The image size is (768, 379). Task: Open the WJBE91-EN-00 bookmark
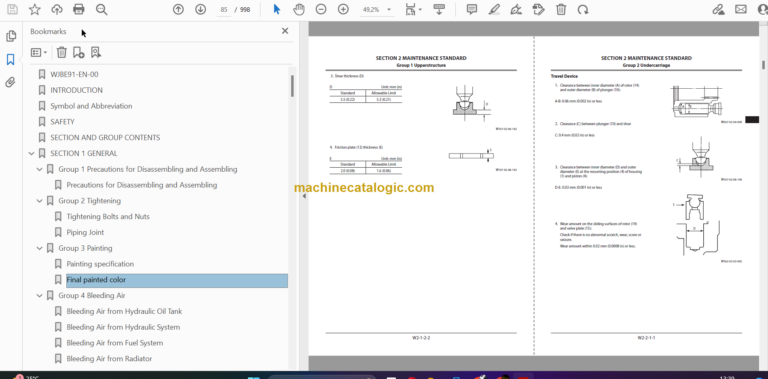pos(74,74)
